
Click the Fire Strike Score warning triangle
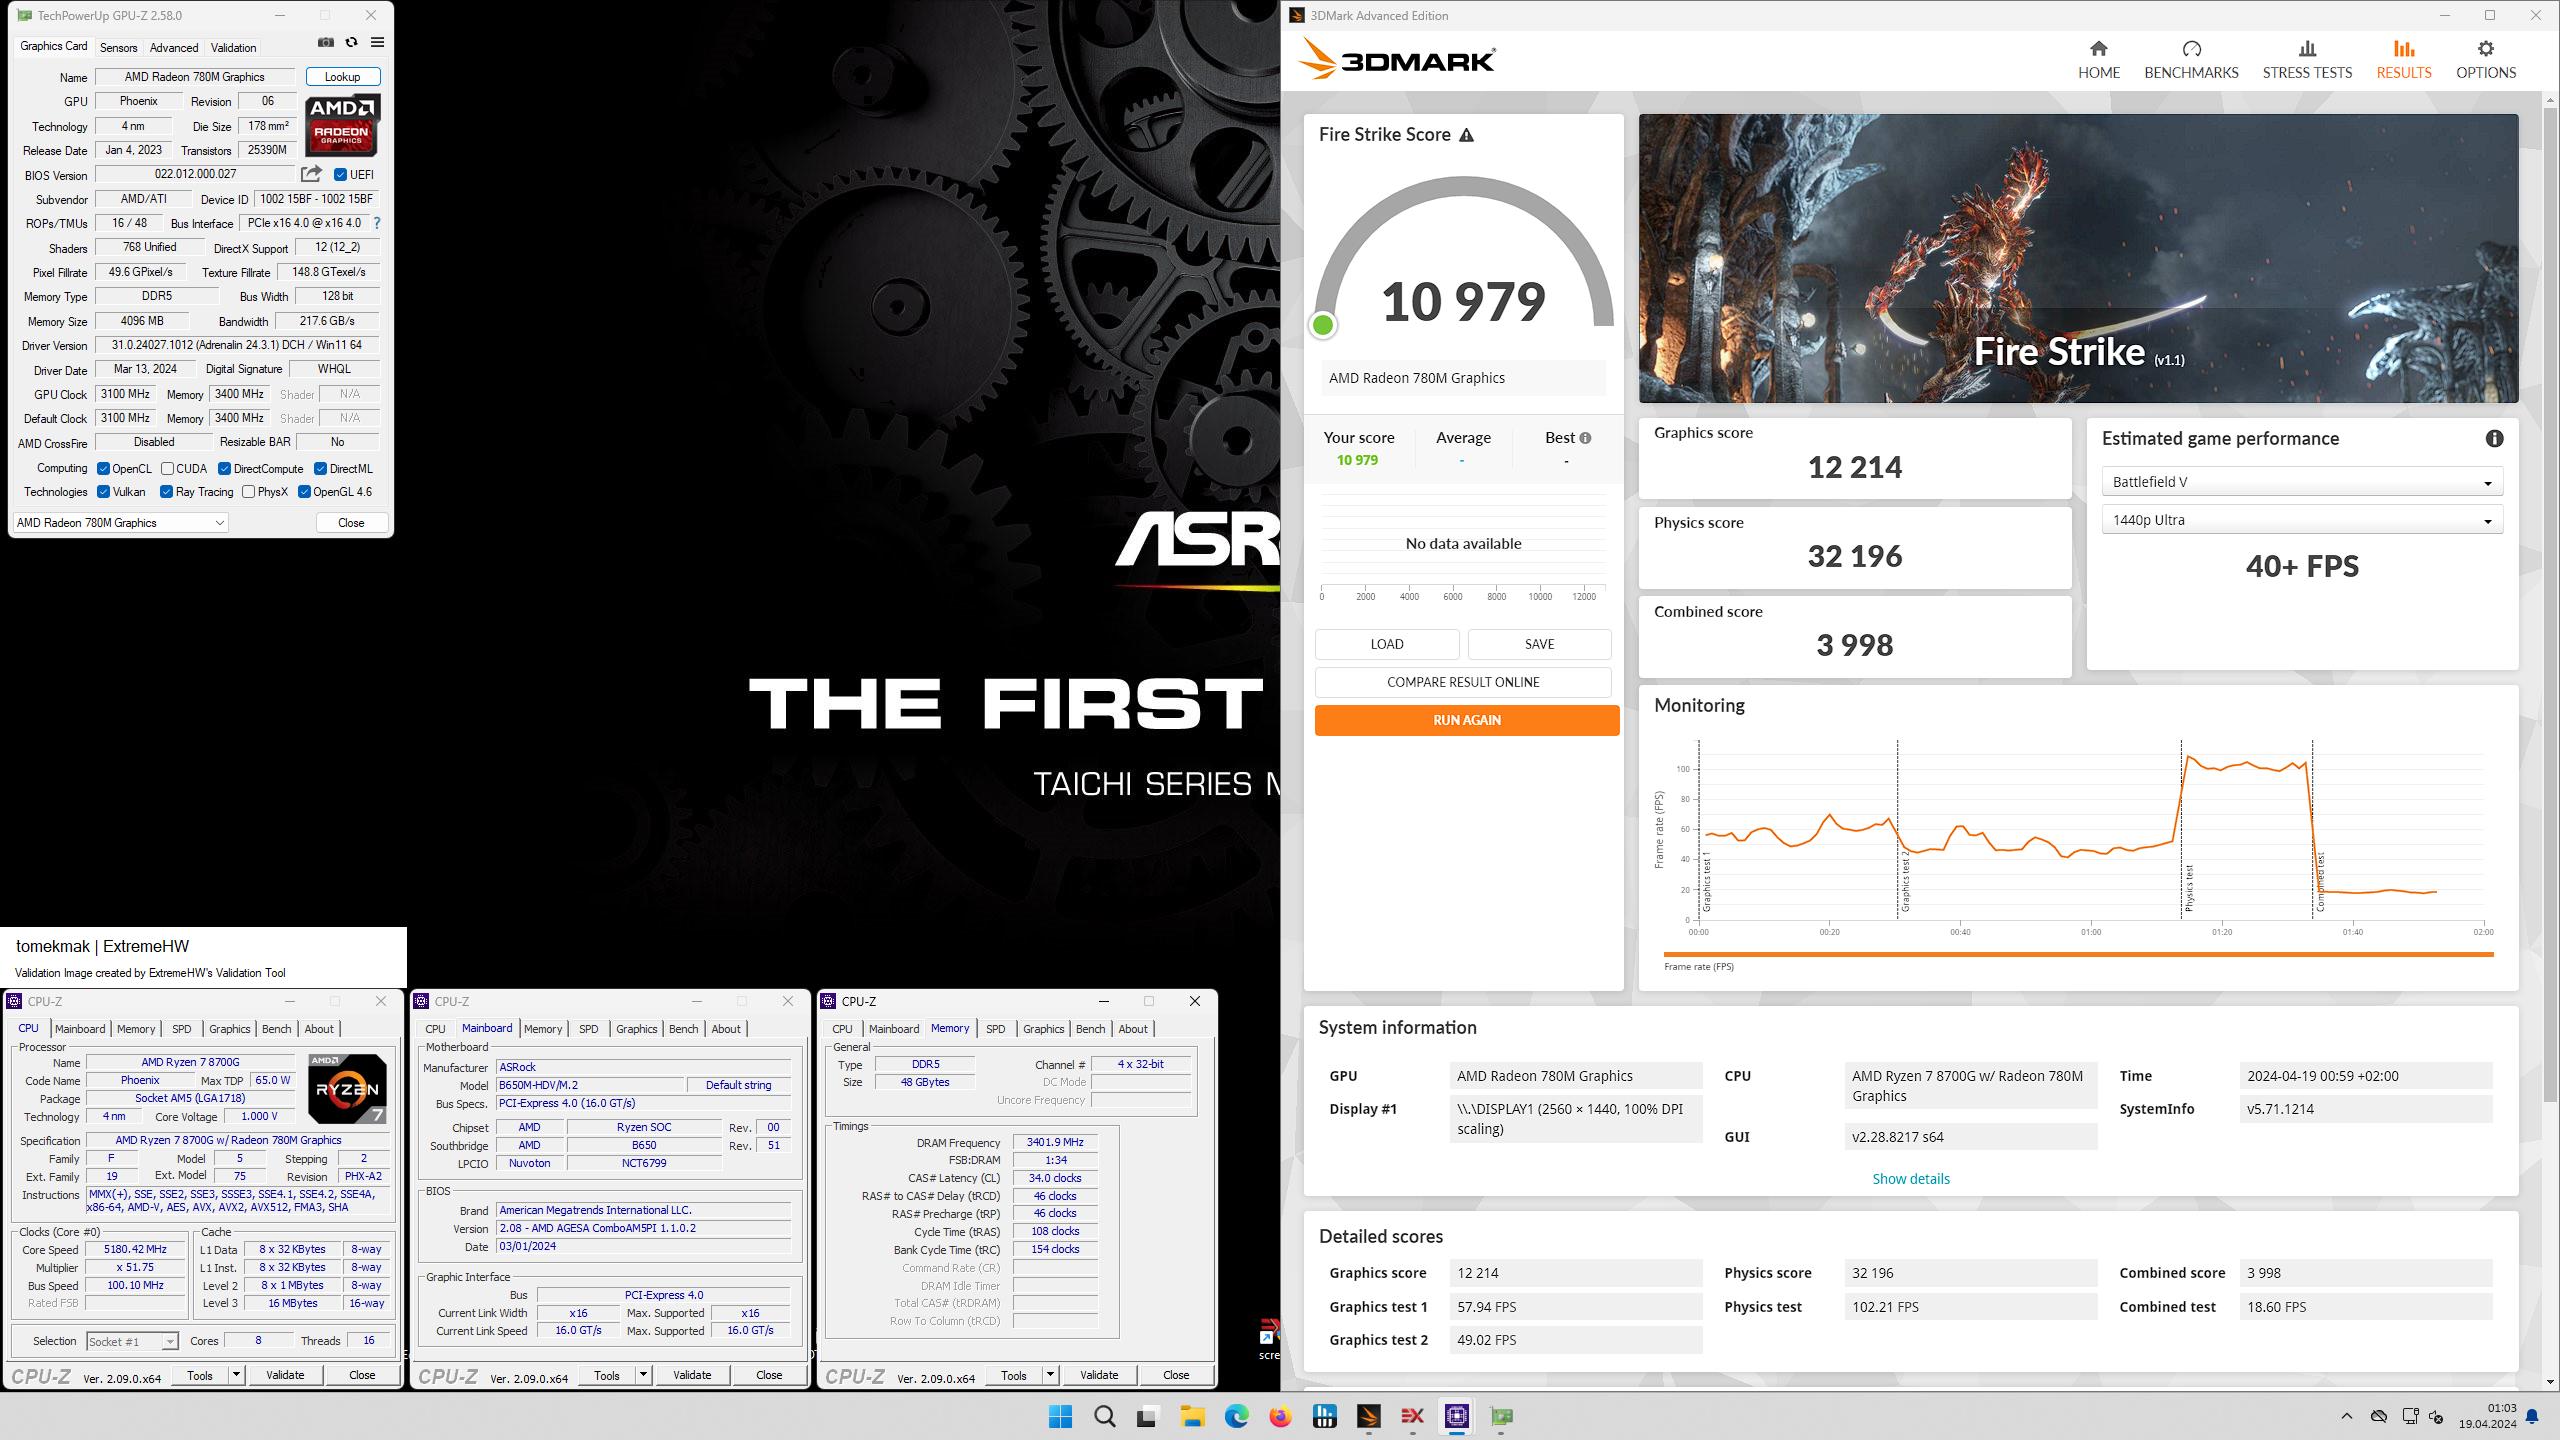(1466, 135)
